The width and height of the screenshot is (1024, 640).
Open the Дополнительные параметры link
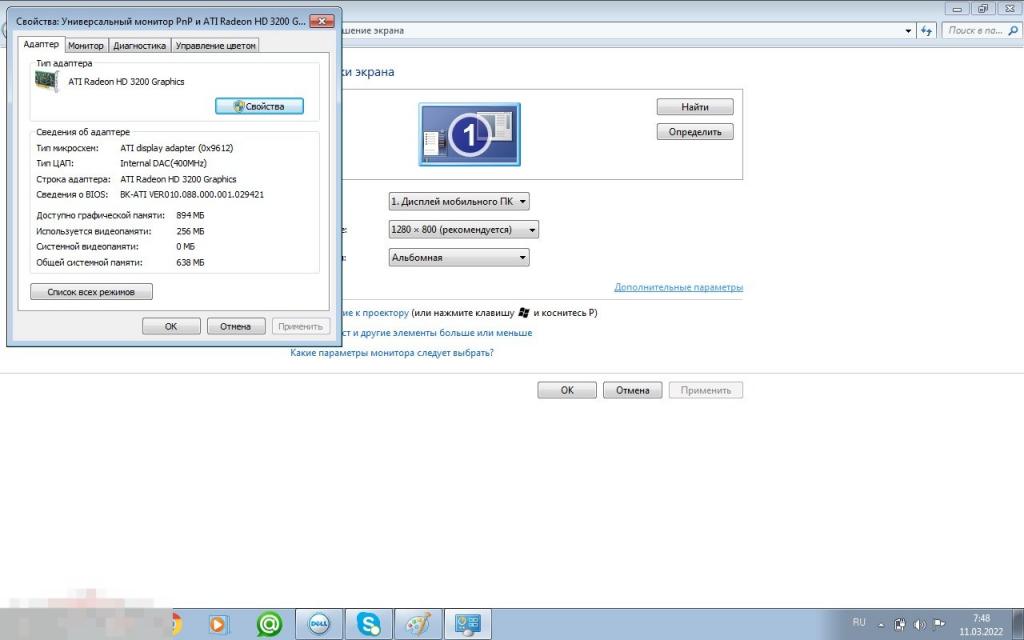click(679, 287)
